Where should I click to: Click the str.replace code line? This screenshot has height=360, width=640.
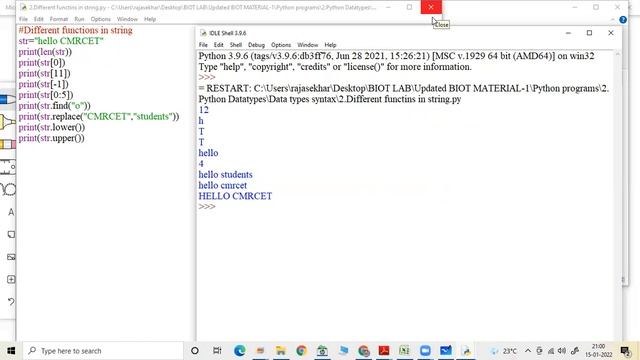click(99, 117)
